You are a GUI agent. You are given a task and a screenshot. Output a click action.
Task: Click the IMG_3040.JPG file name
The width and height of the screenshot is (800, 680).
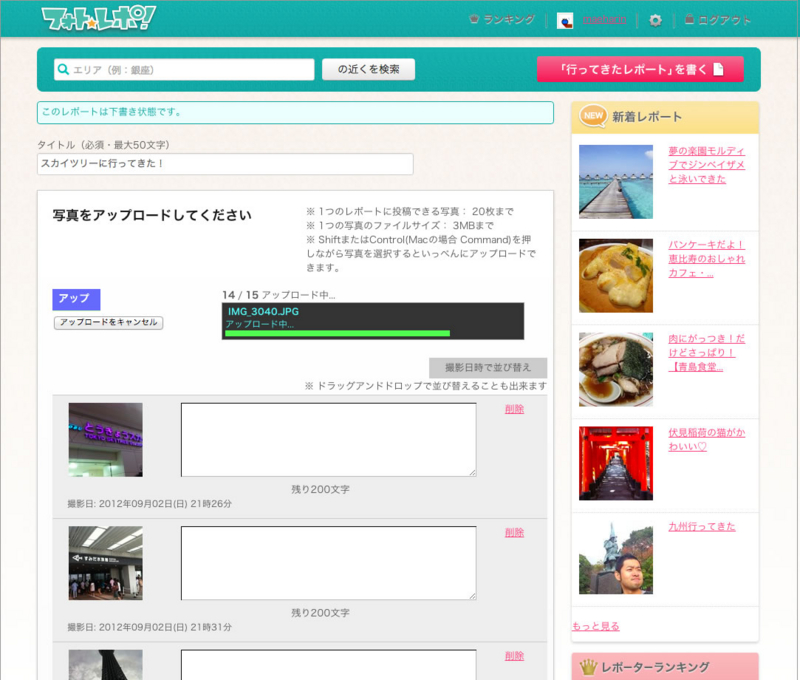263,312
